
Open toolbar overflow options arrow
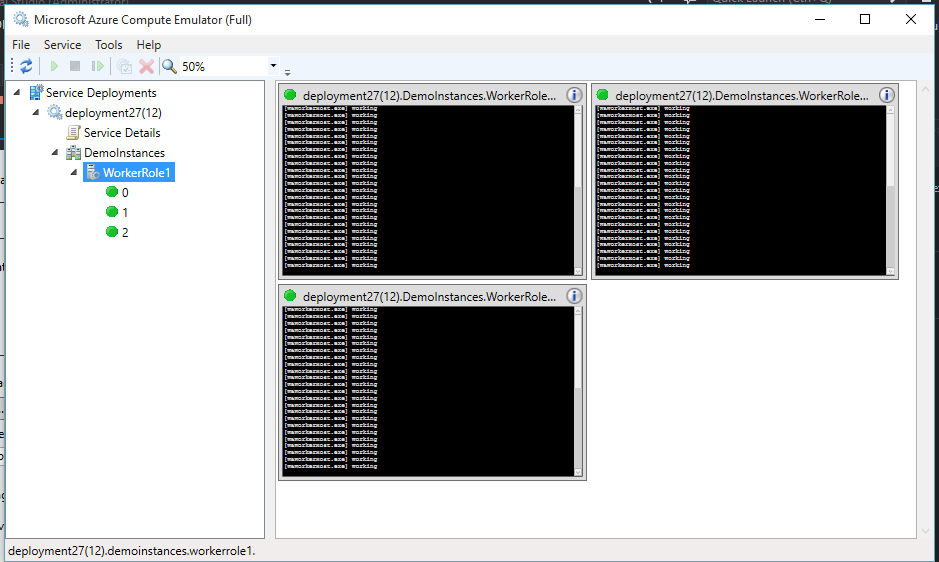pyautogui.click(x=287, y=72)
